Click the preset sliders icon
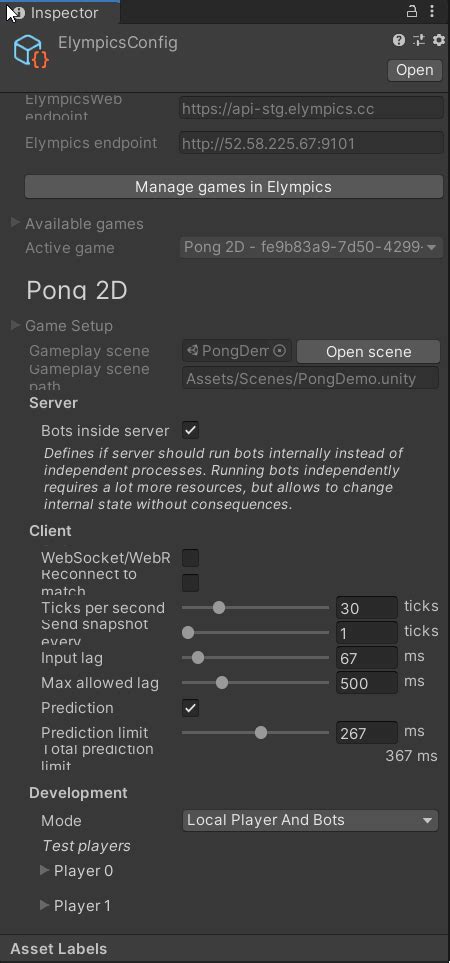 click(x=419, y=41)
